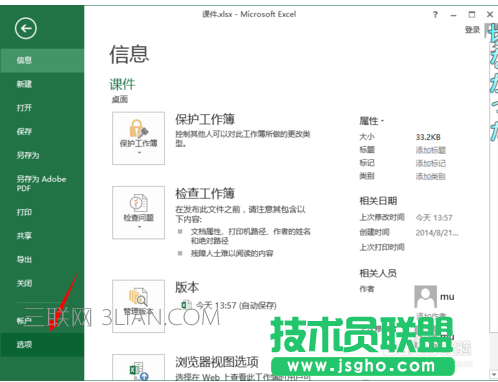
Task: Click 添加标题 (Add title) field
Action: [430, 150]
